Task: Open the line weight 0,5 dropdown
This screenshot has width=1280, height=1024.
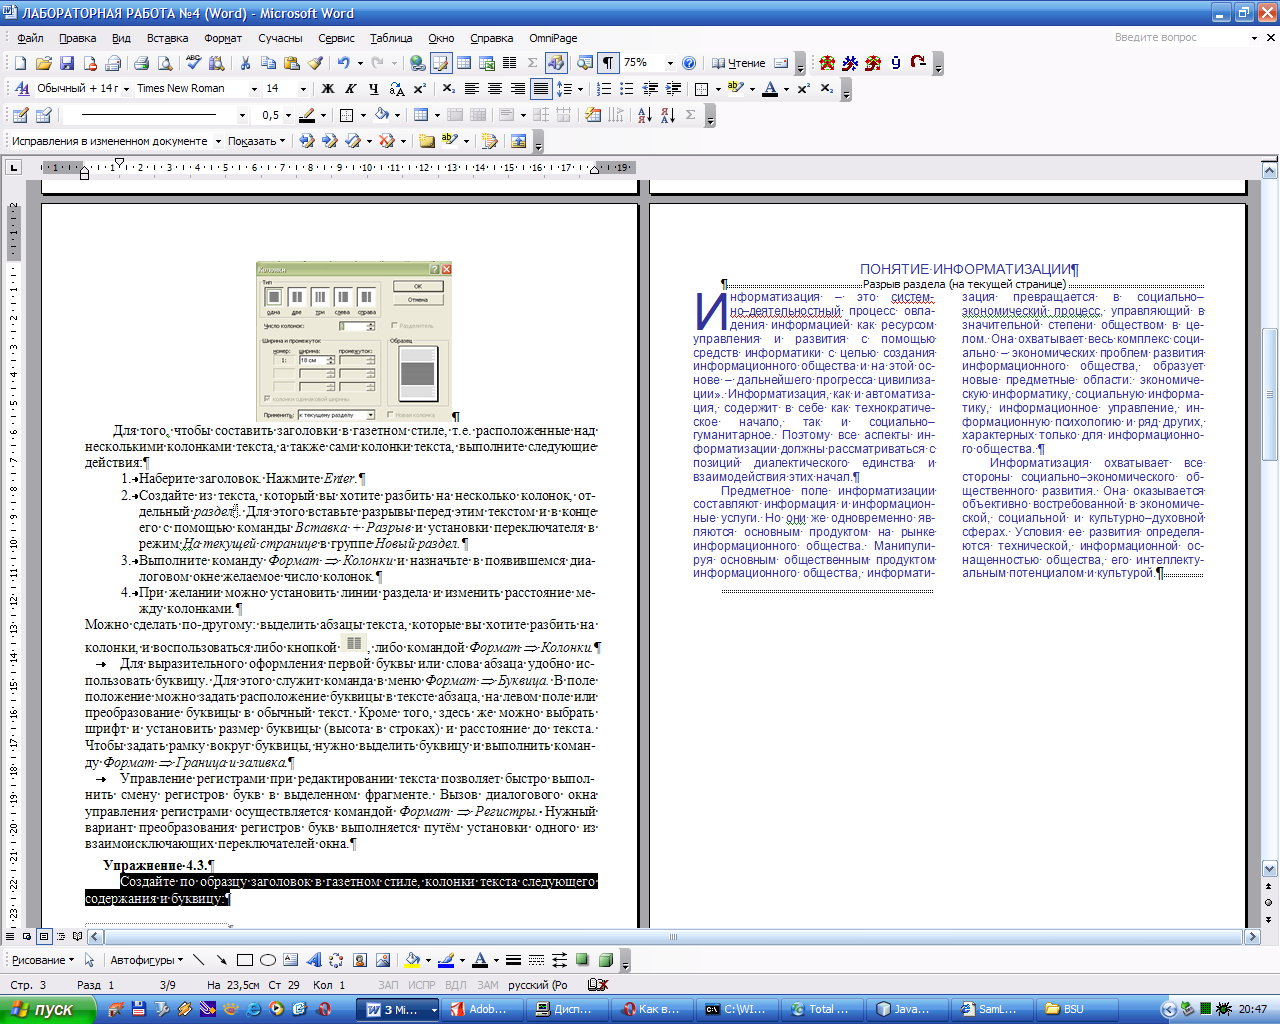Action: pos(290,115)
